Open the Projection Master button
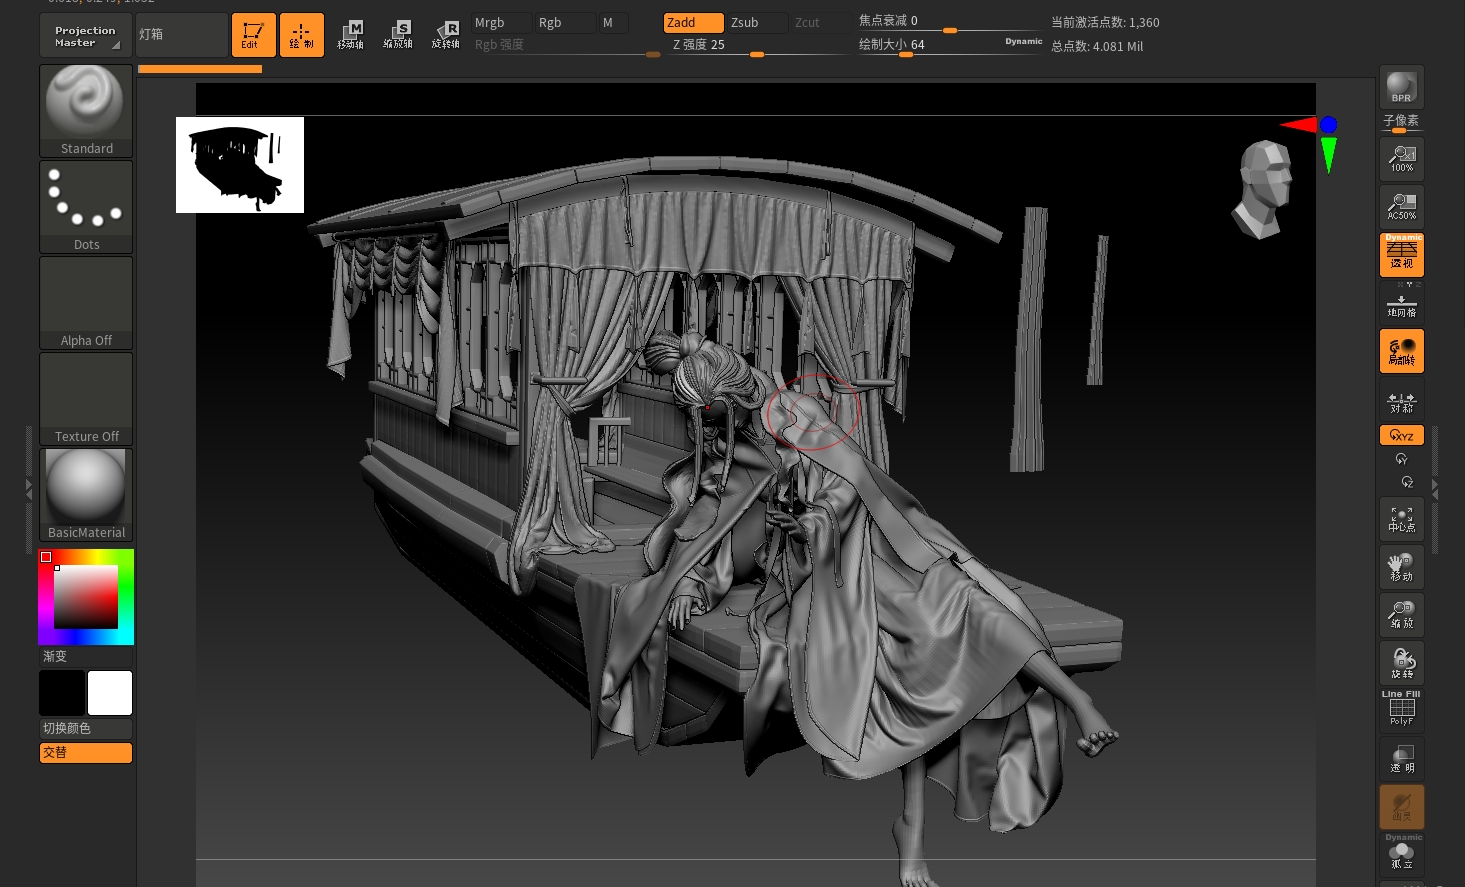The width and height of the screenshot is (1465, 887). [86, 36]
